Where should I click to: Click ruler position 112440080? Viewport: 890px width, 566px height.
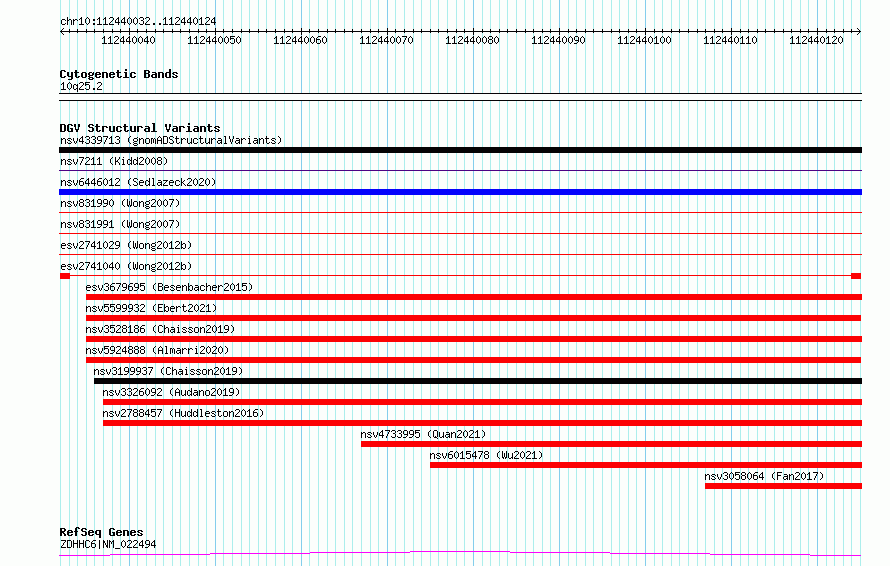[x=472, y=40]
